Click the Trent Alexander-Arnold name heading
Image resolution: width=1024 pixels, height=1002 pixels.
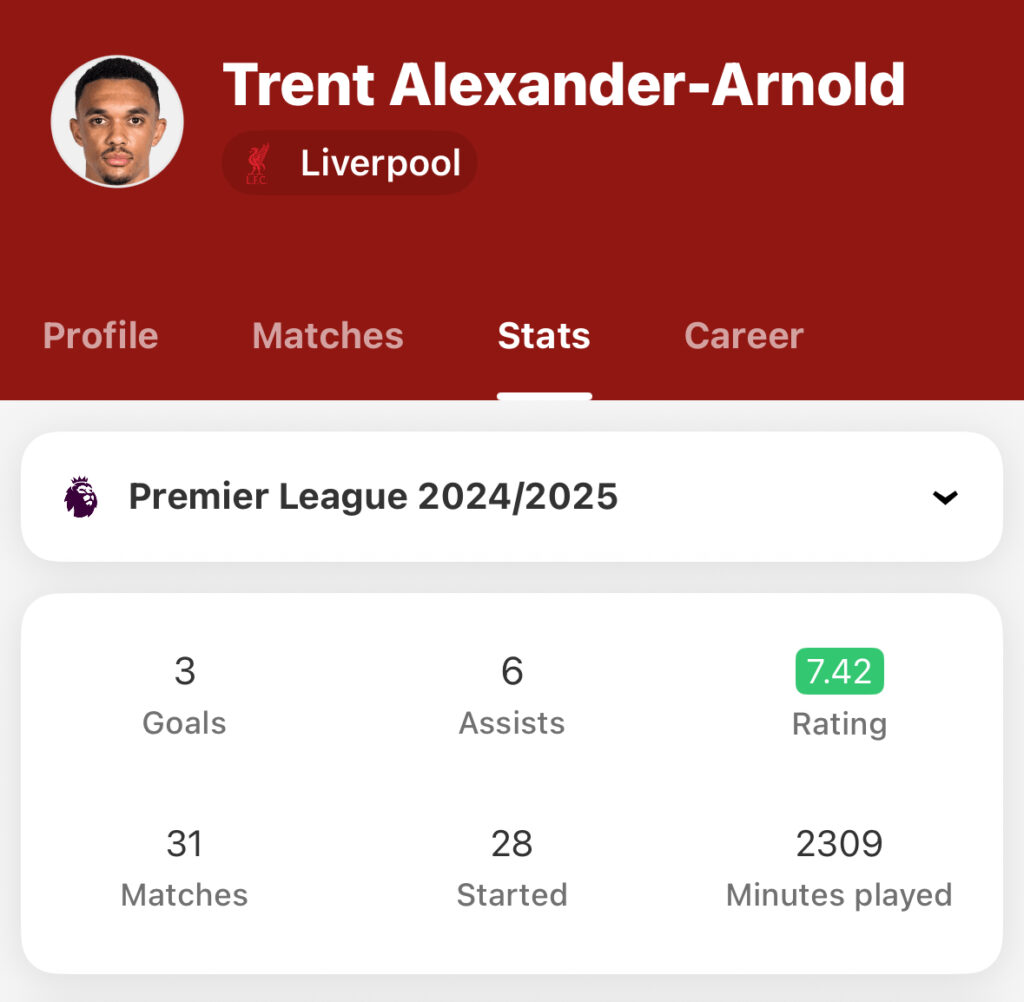(x=564, y=84)
